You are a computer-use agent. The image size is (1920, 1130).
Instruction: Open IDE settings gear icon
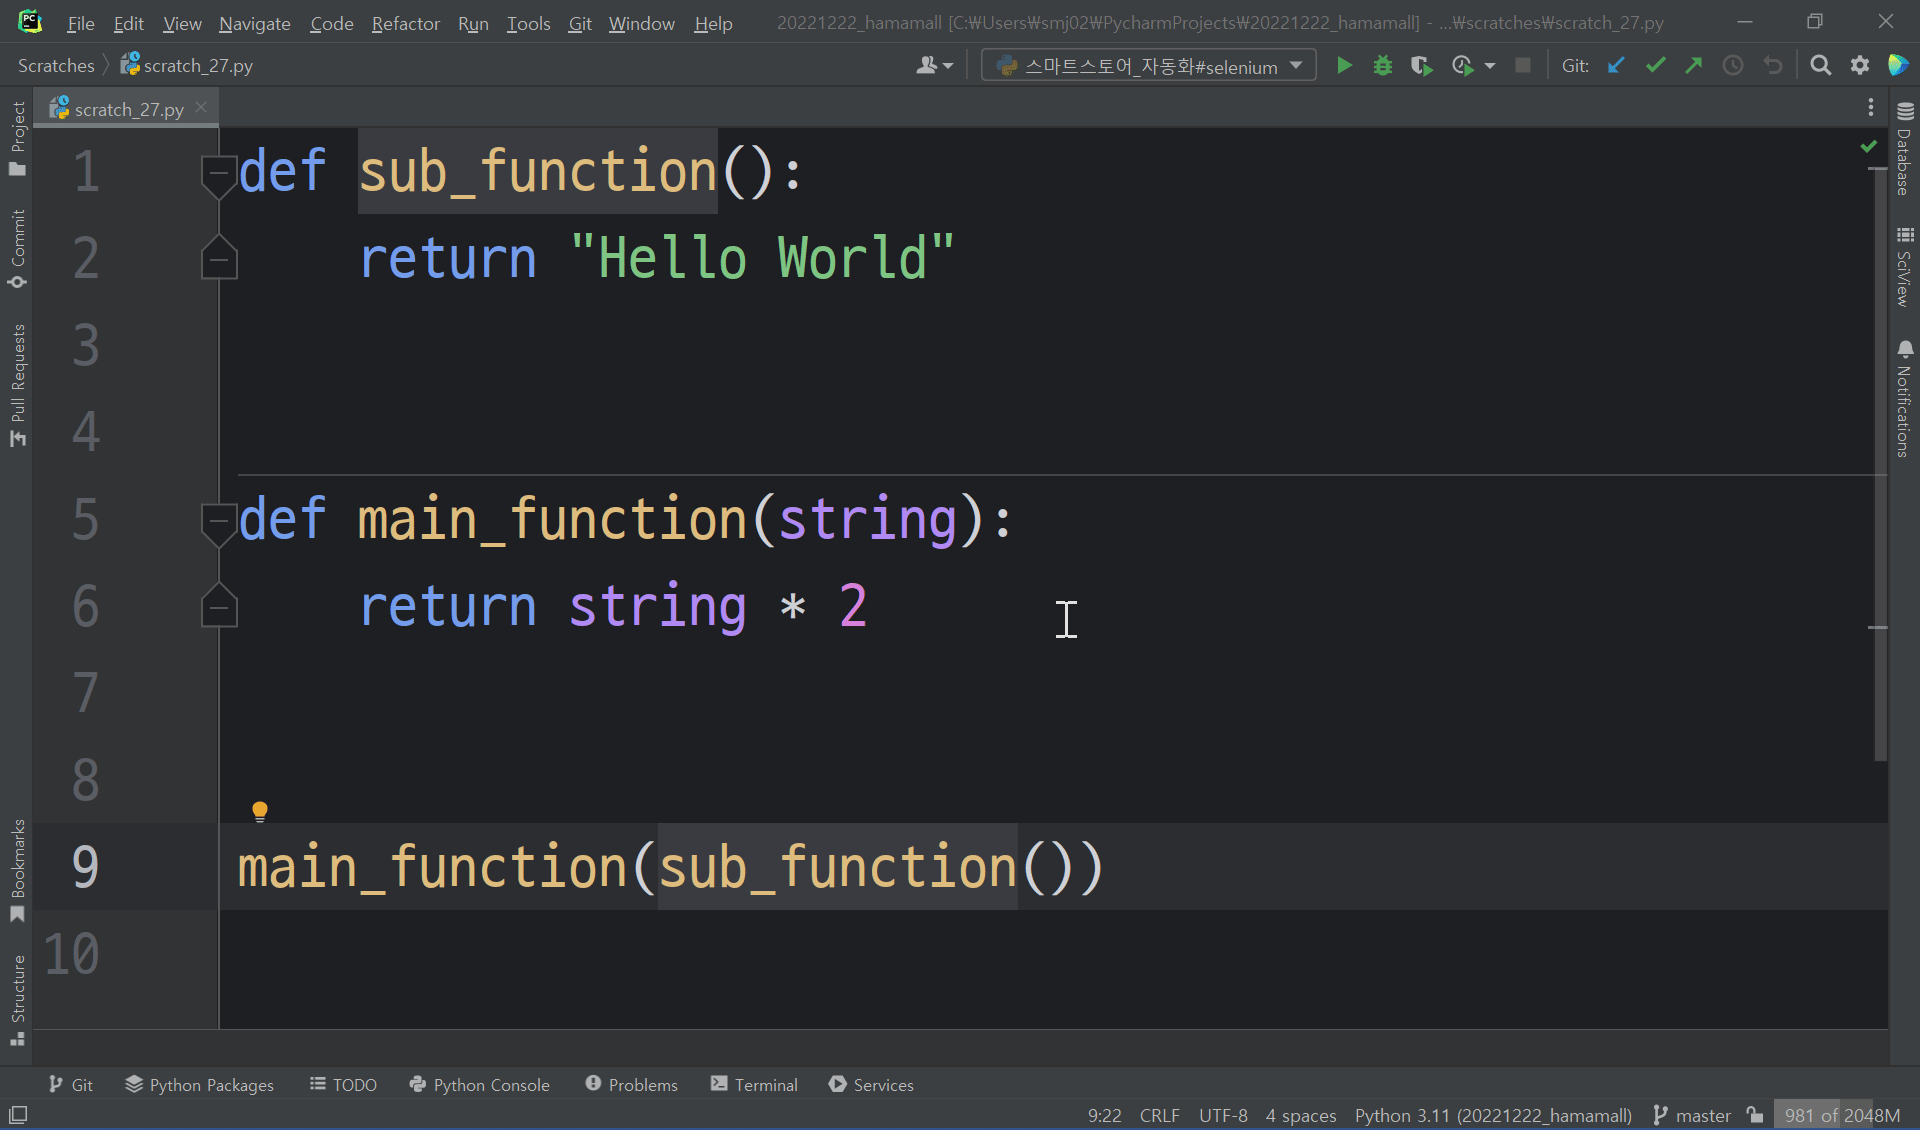(1859, 66)
